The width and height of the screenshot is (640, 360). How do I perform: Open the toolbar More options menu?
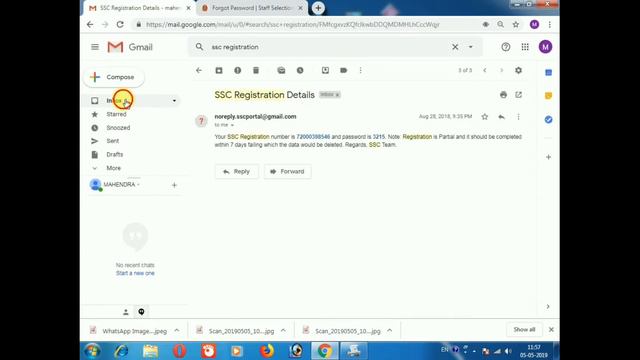tap(360, 70)
